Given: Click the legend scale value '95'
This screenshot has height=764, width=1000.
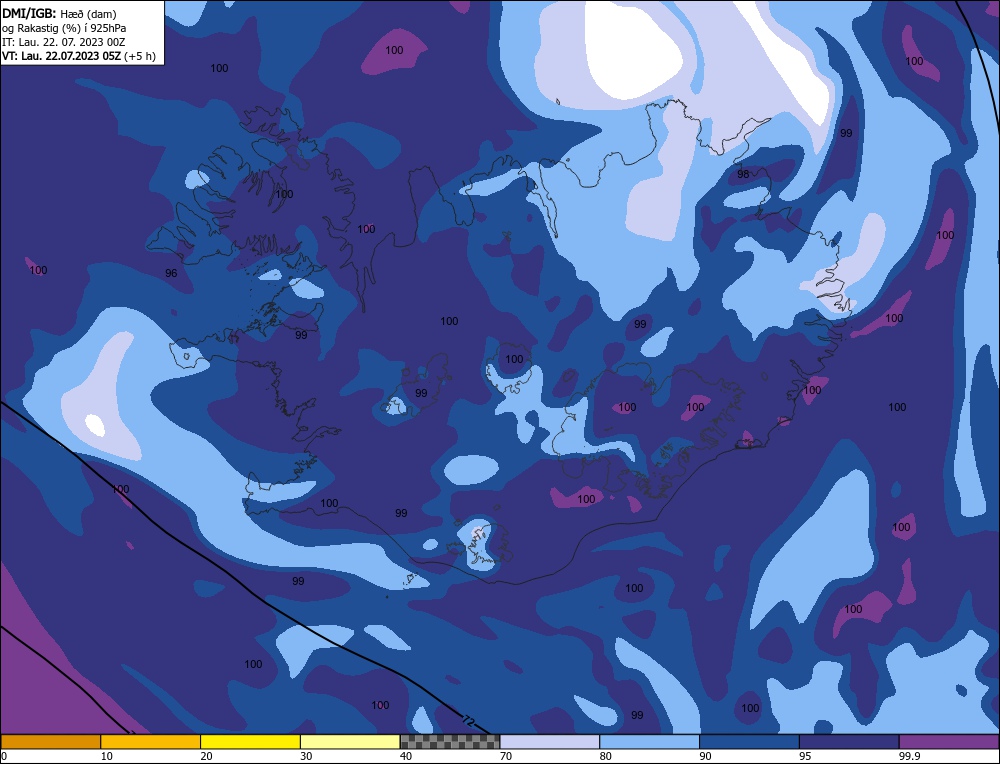Looking at the screenshot, I should 805,756.
